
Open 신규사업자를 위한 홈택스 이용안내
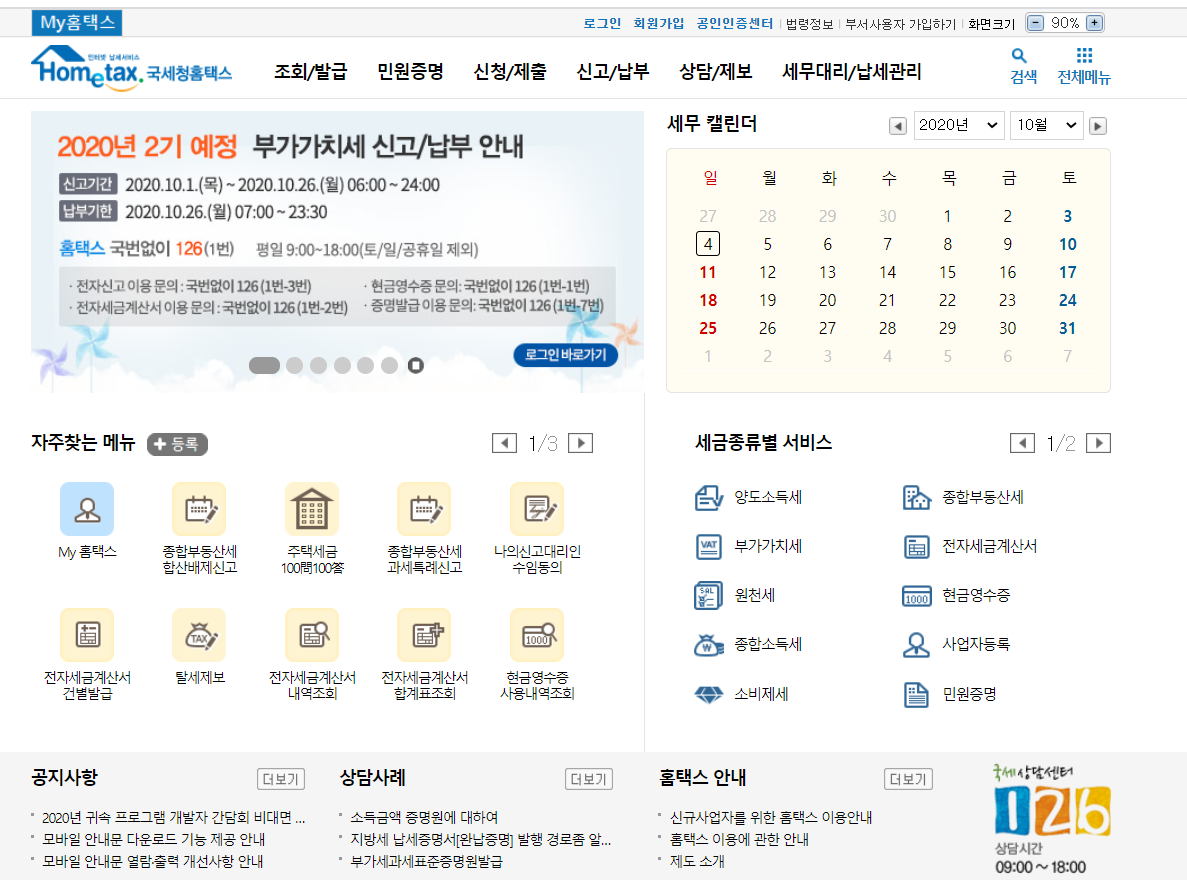(771, 817)
